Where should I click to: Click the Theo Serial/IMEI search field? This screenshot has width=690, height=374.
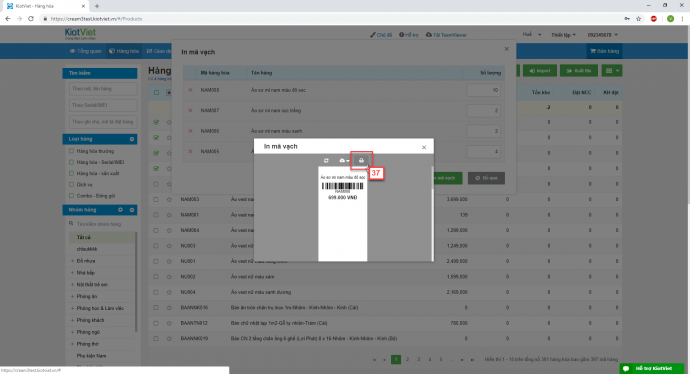(103, 105)
